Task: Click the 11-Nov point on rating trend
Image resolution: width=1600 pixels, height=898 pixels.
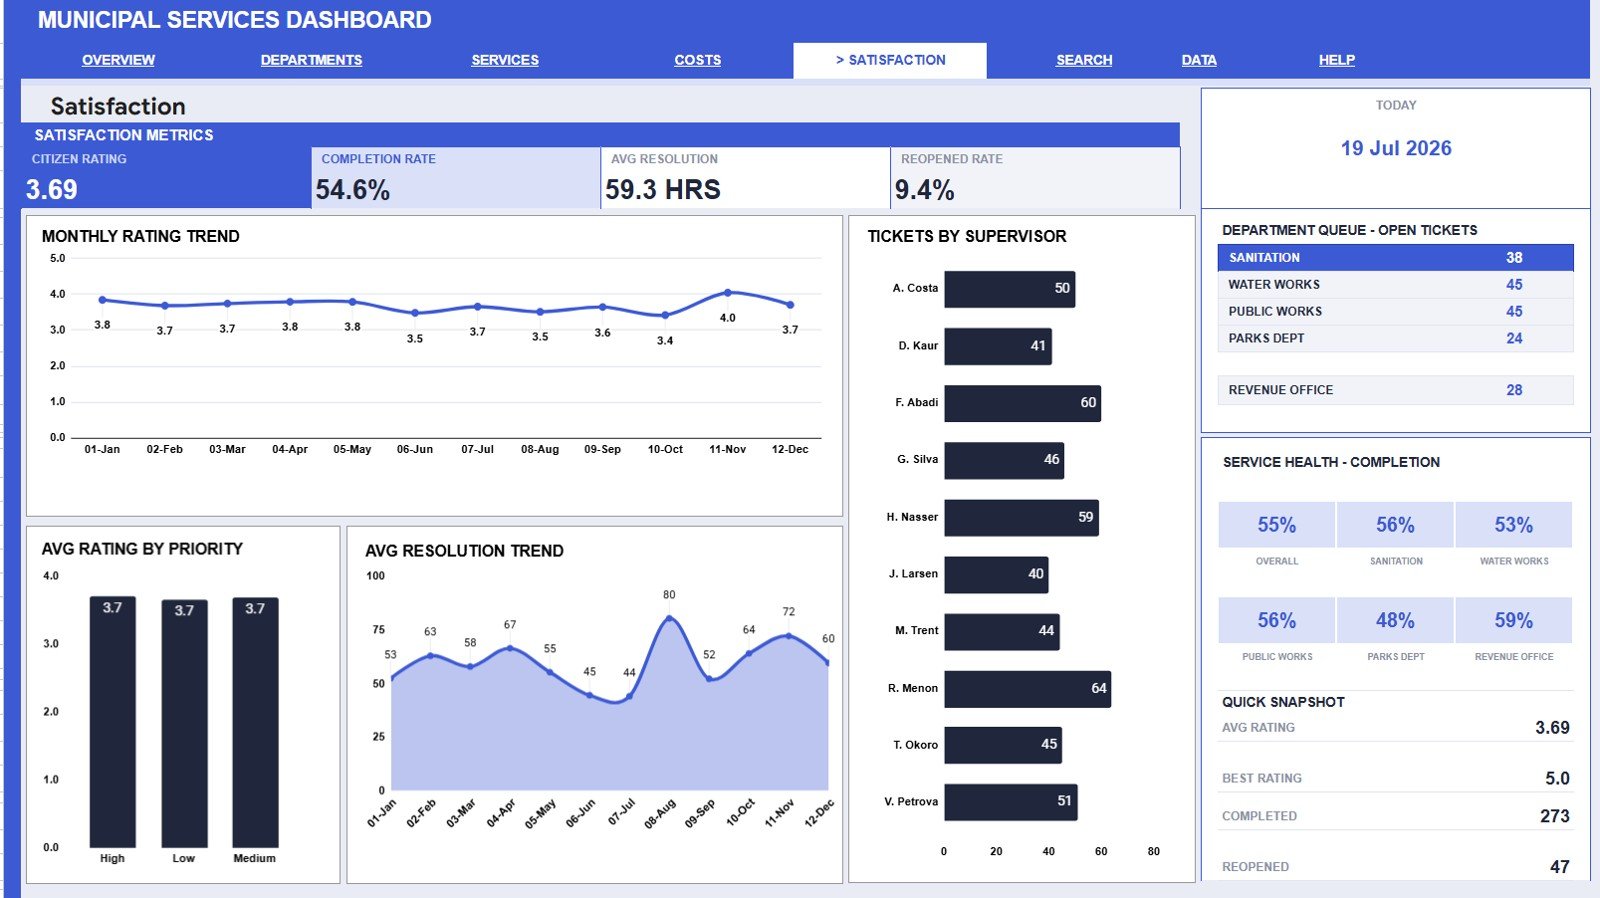Action: click(x=728, y=293)
